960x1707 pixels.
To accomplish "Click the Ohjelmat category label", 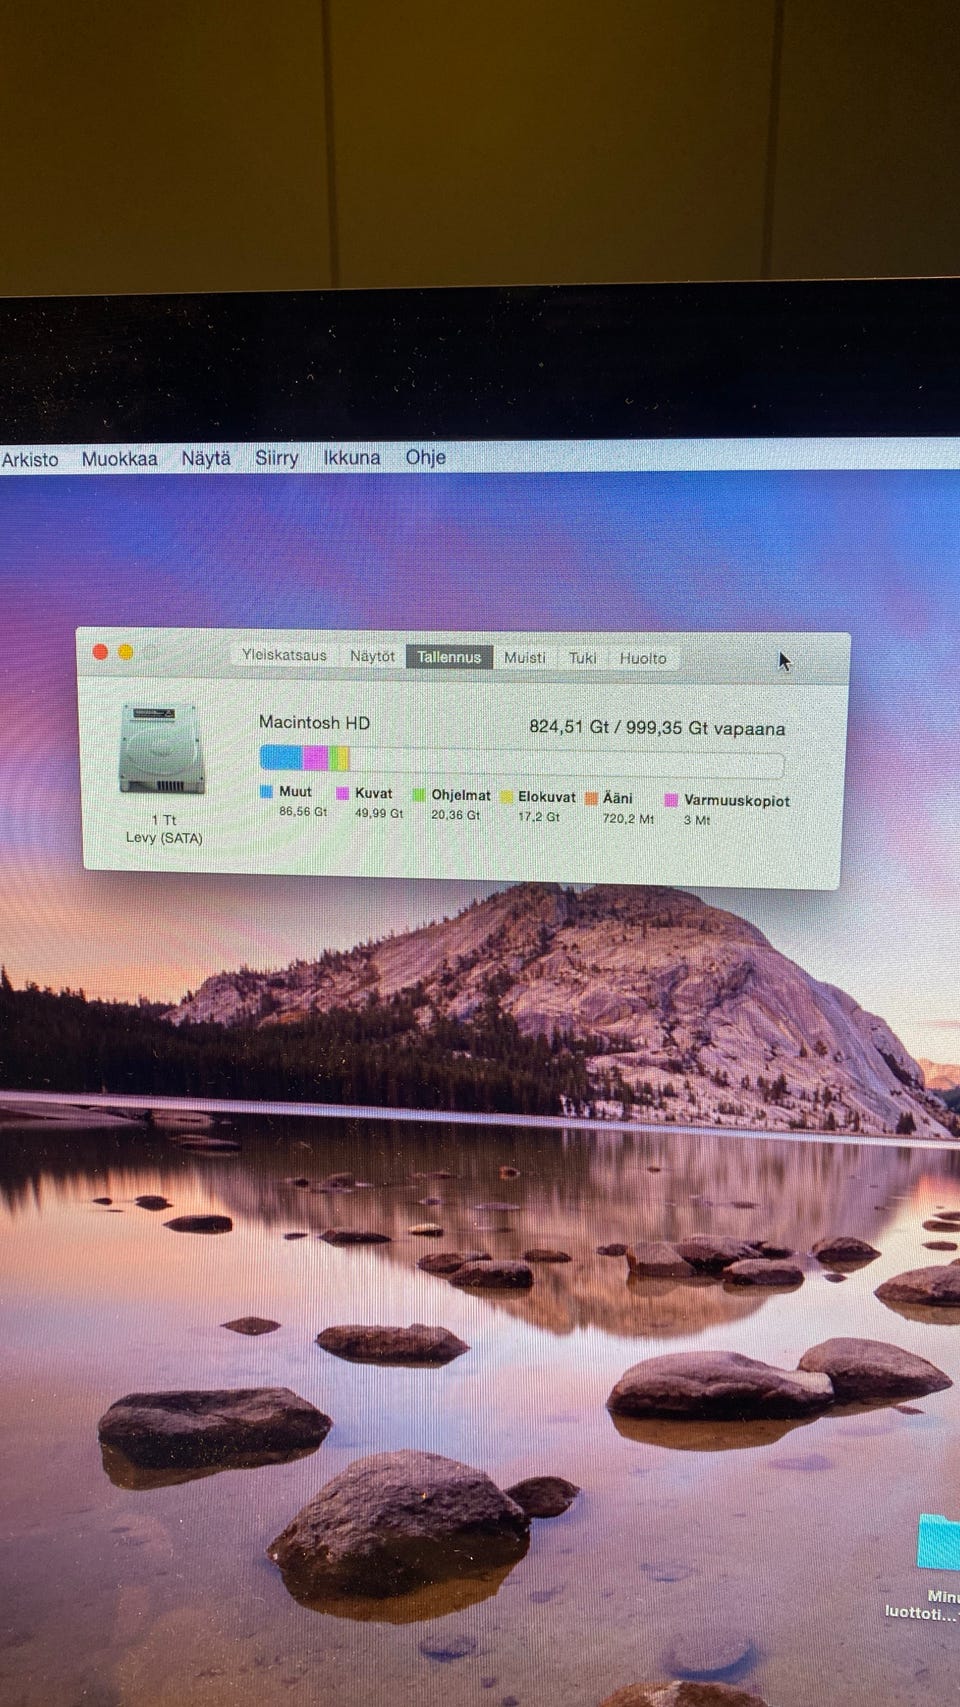I will [x=461, y=795].
